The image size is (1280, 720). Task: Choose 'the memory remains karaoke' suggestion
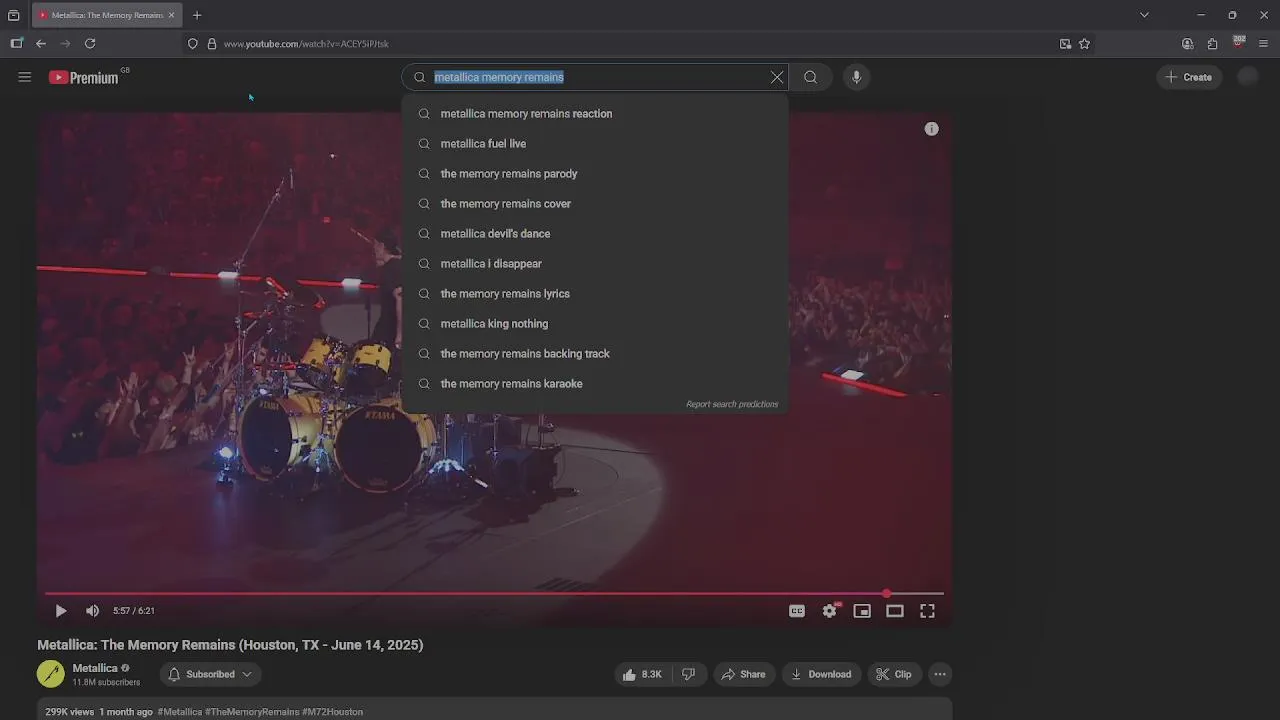tap(595, 384)
